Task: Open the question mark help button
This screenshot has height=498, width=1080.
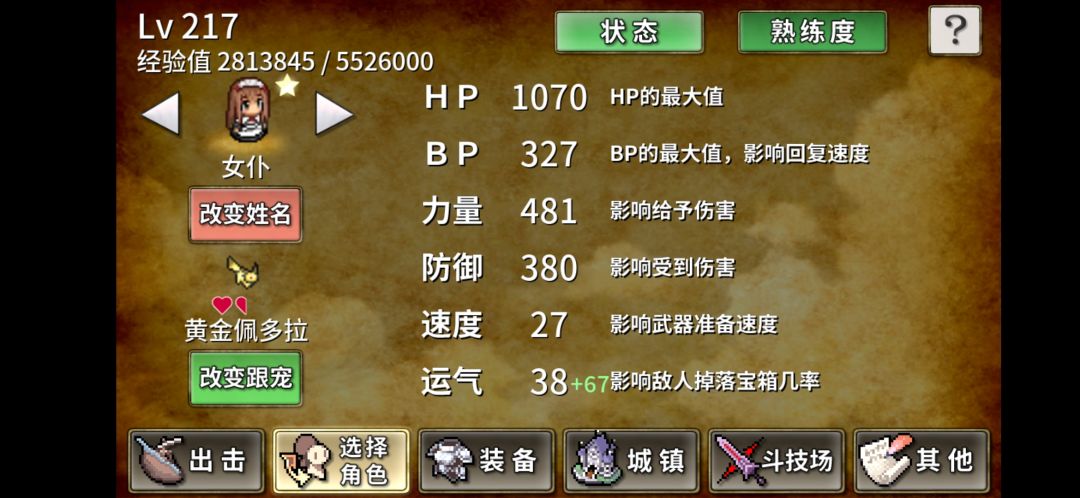Action: click(x=955, y=31)
